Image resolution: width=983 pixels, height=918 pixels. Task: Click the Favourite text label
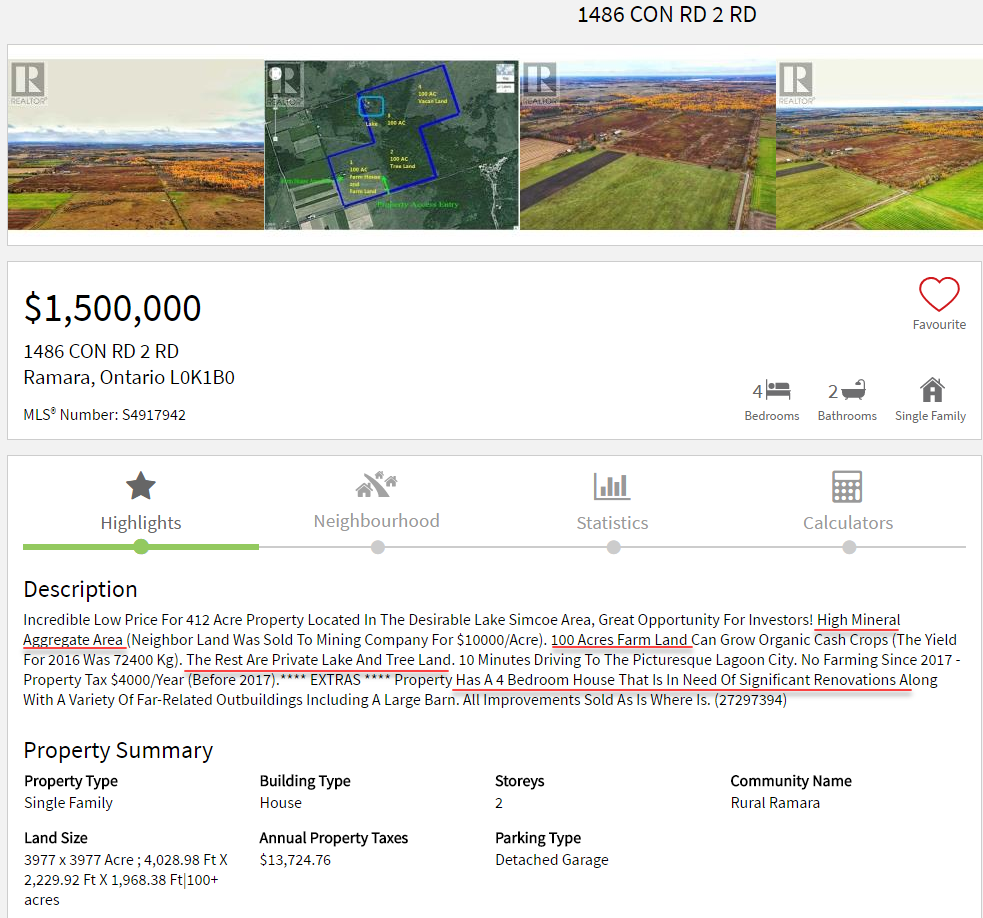[939, 325]
